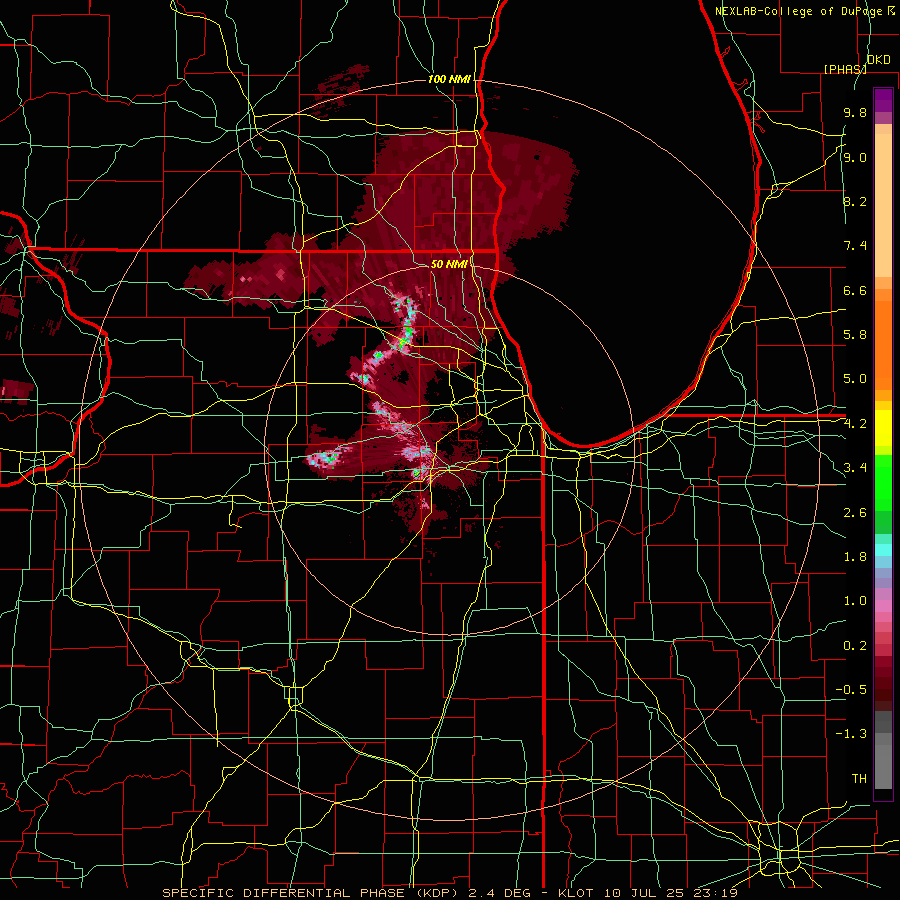Click the [PHAS] legend heading
Viewport: 900px width, 900px height.
click(845, 69)
